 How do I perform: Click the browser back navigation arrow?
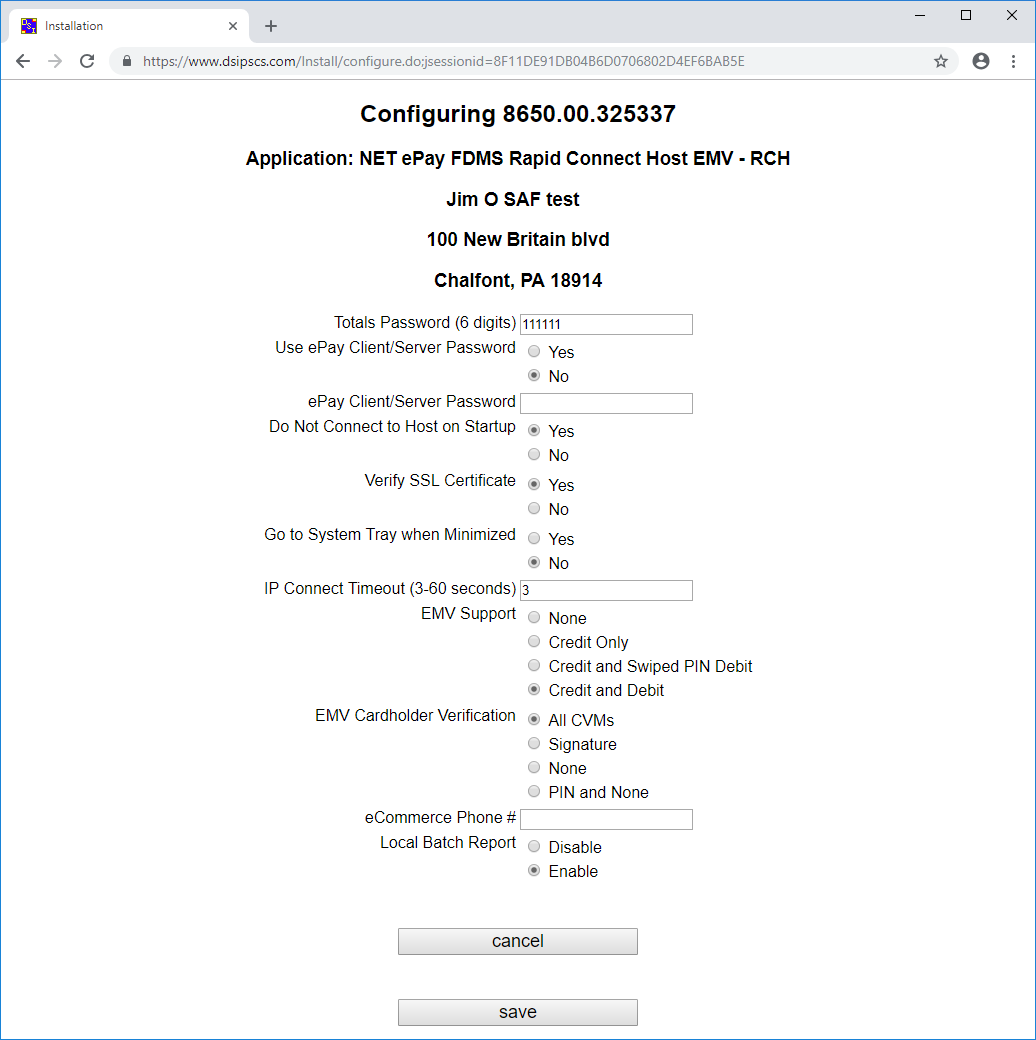(23, 60)
